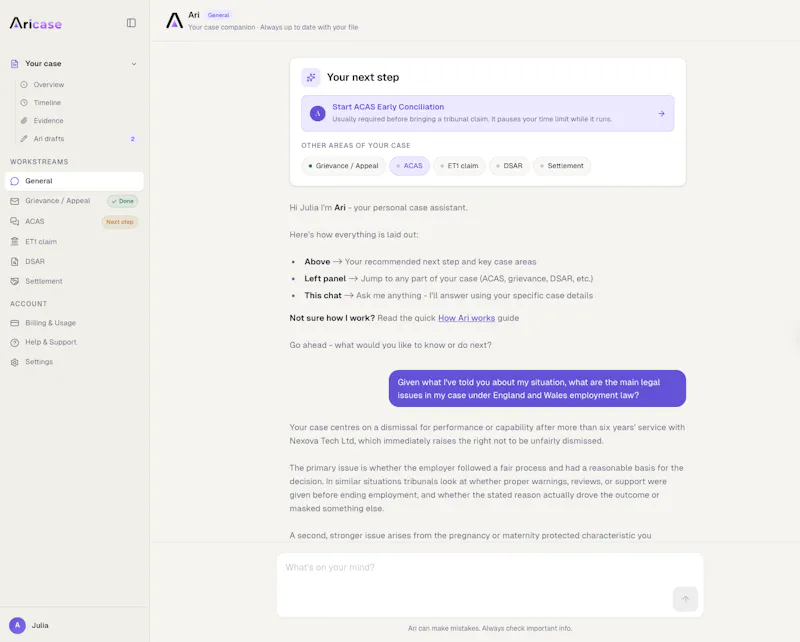Click the Settlement handshake icon

[x=14, y=281]
